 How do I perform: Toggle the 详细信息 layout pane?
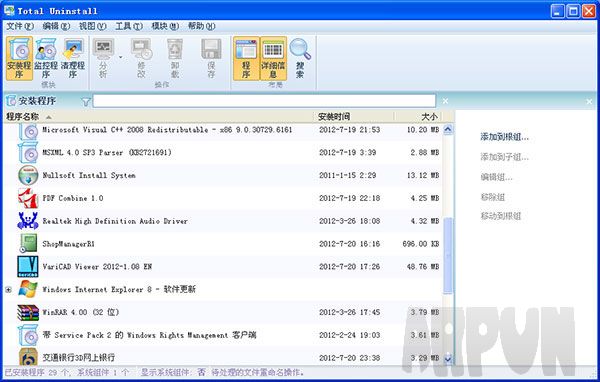[273, 58]
